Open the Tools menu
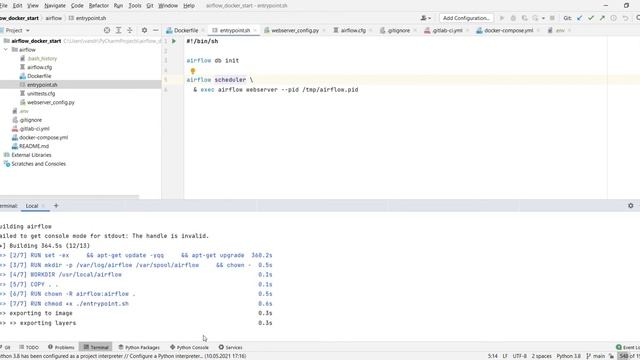 (x=135, y=6)
